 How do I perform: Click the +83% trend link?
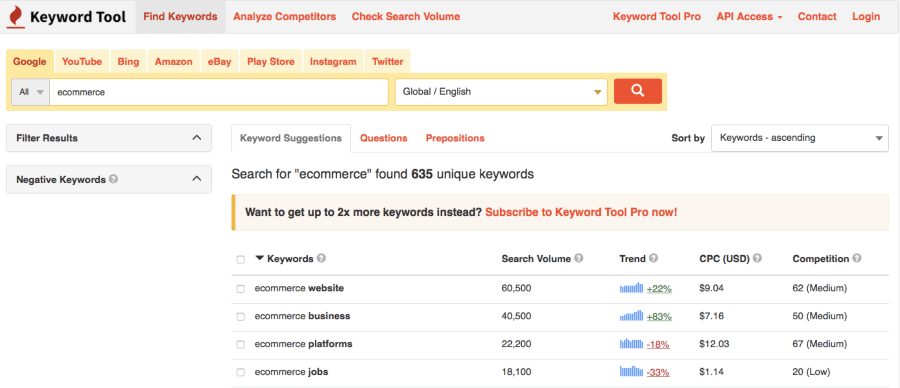(659, 316)
